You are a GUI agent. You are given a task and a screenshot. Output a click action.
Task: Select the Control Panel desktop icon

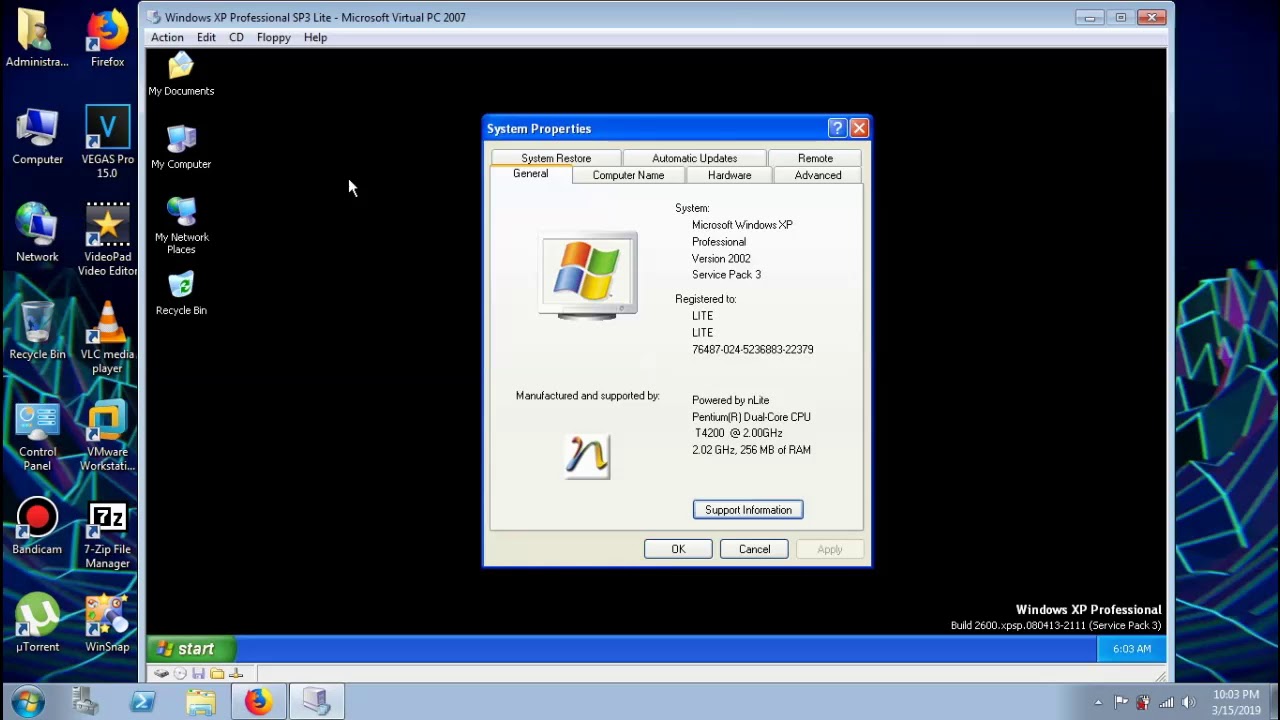37,435
